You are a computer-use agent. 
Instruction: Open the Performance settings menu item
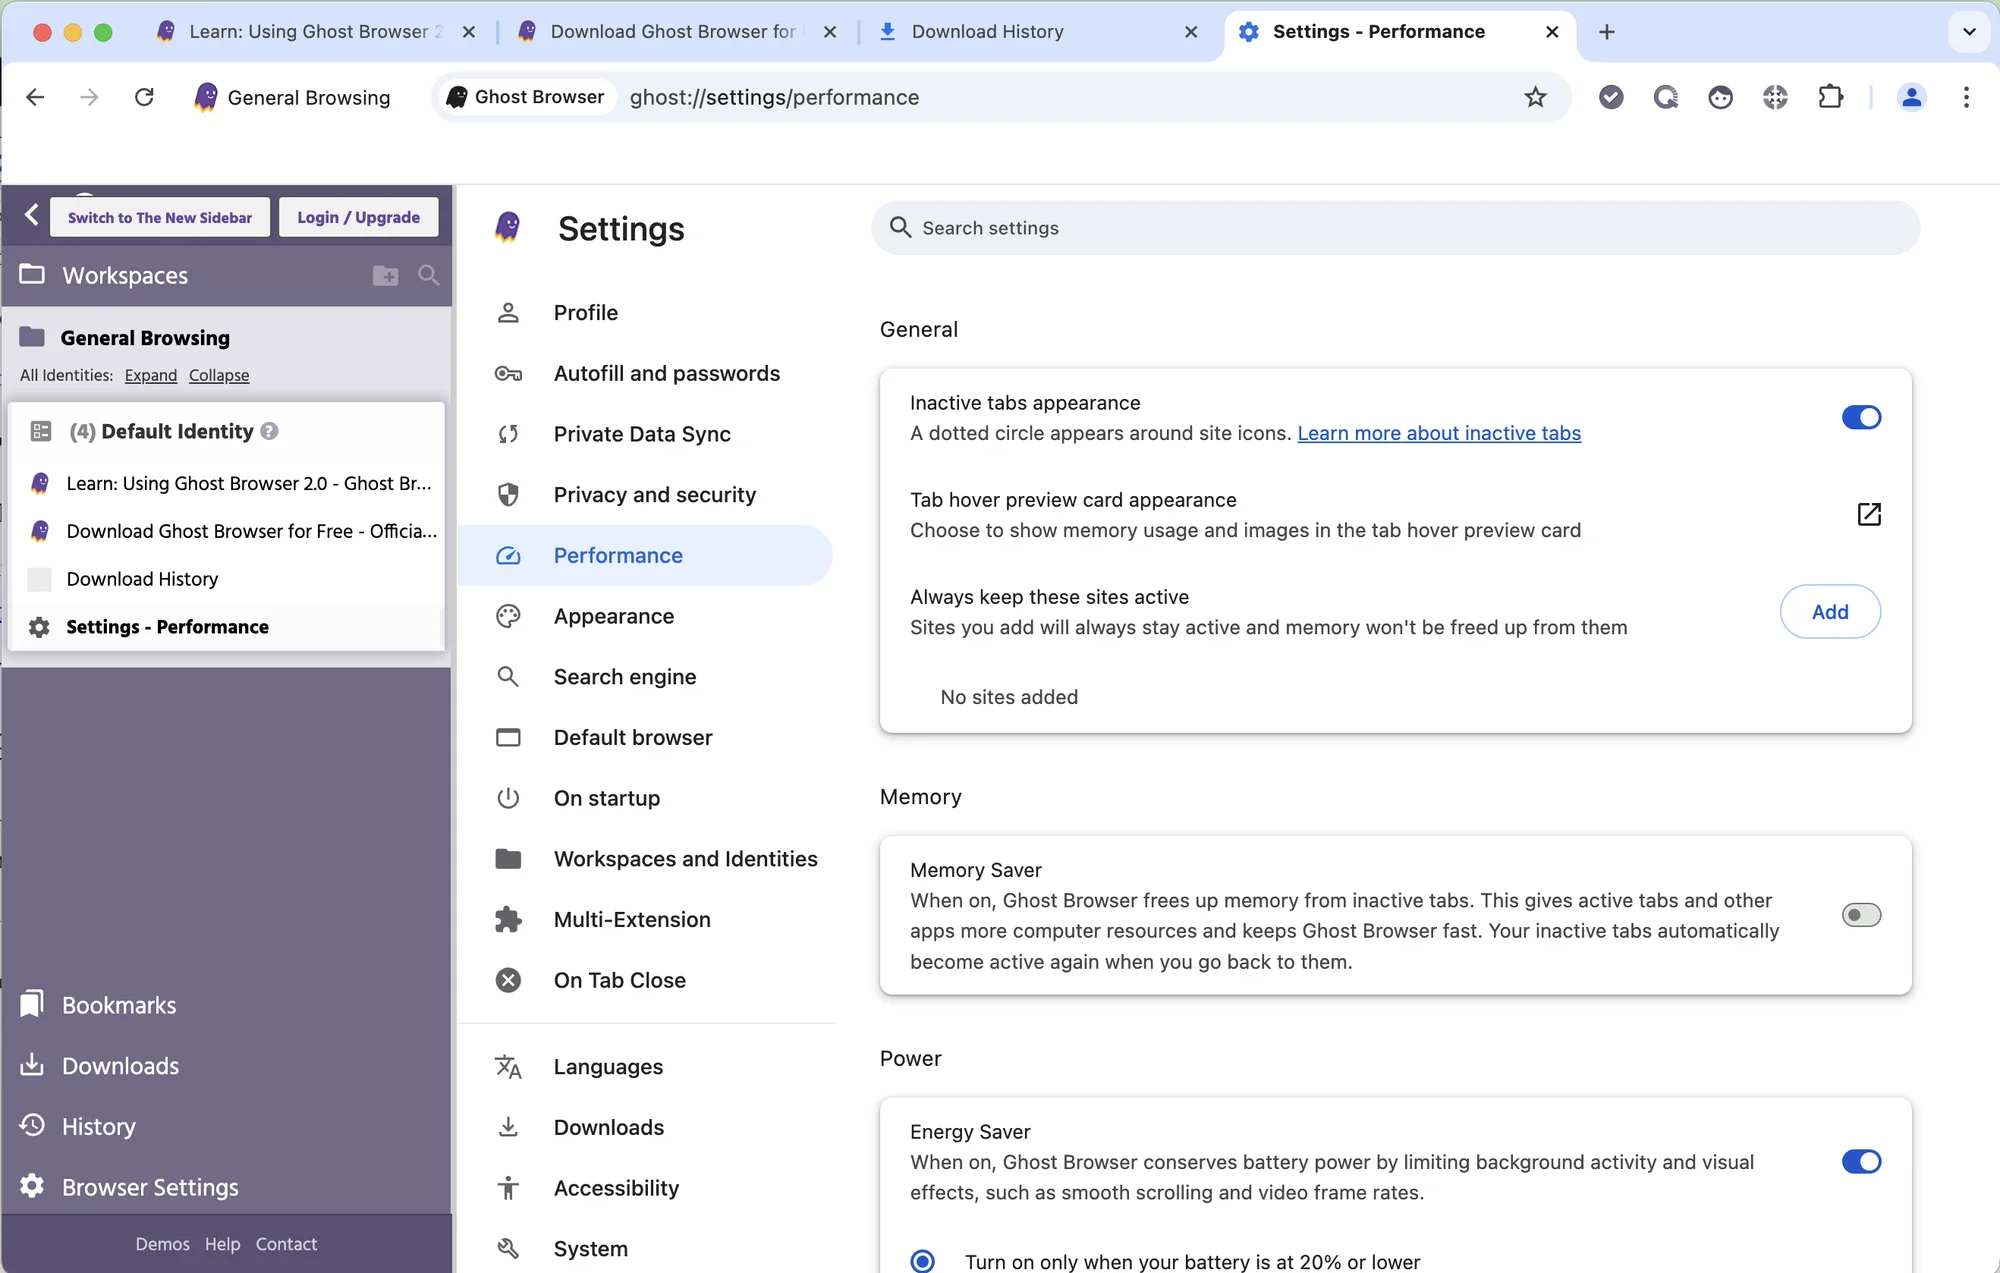click(x=617, y=554)
